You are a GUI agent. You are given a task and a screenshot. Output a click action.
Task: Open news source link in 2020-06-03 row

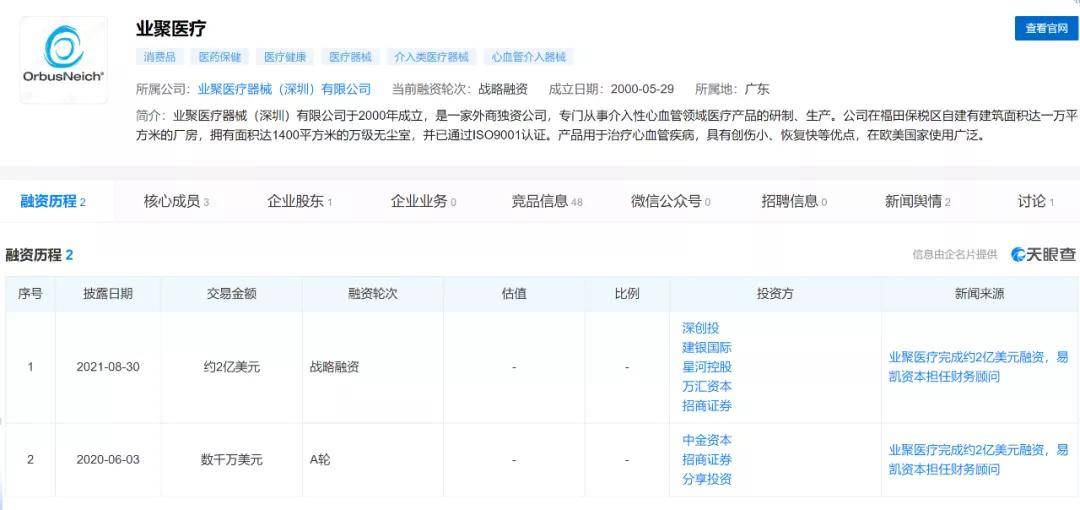979,460
